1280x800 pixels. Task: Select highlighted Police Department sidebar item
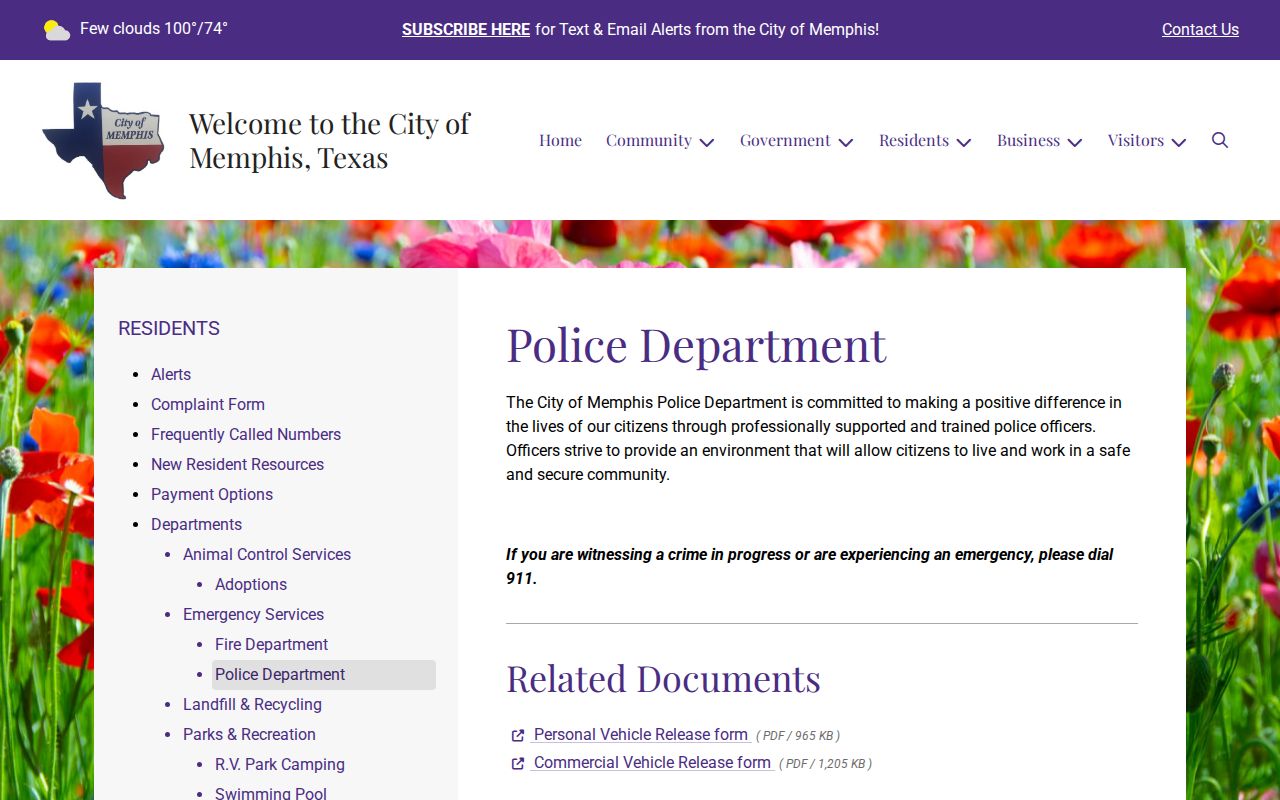324,675
